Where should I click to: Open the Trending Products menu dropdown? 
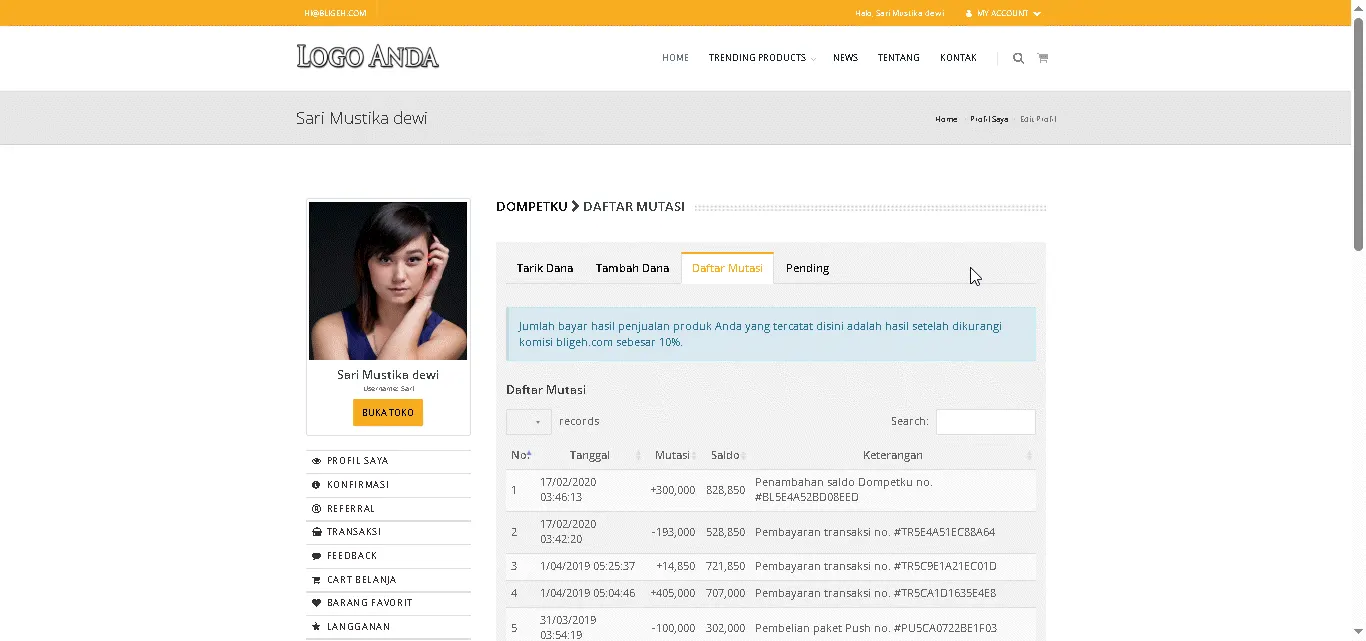coord(761,58)
